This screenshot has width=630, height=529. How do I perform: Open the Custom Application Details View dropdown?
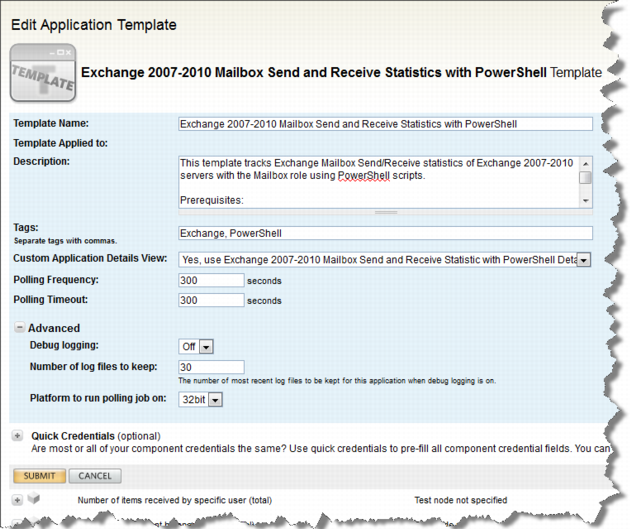pos(584,260)
